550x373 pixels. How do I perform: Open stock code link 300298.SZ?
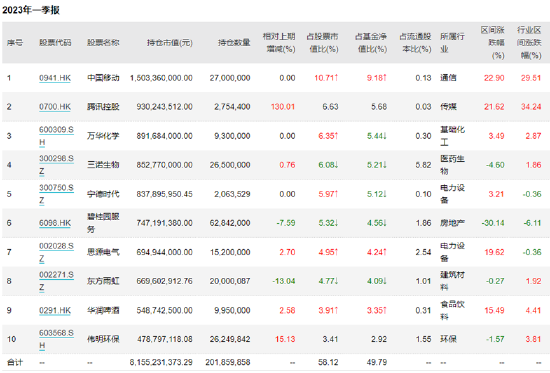point(56,165)
